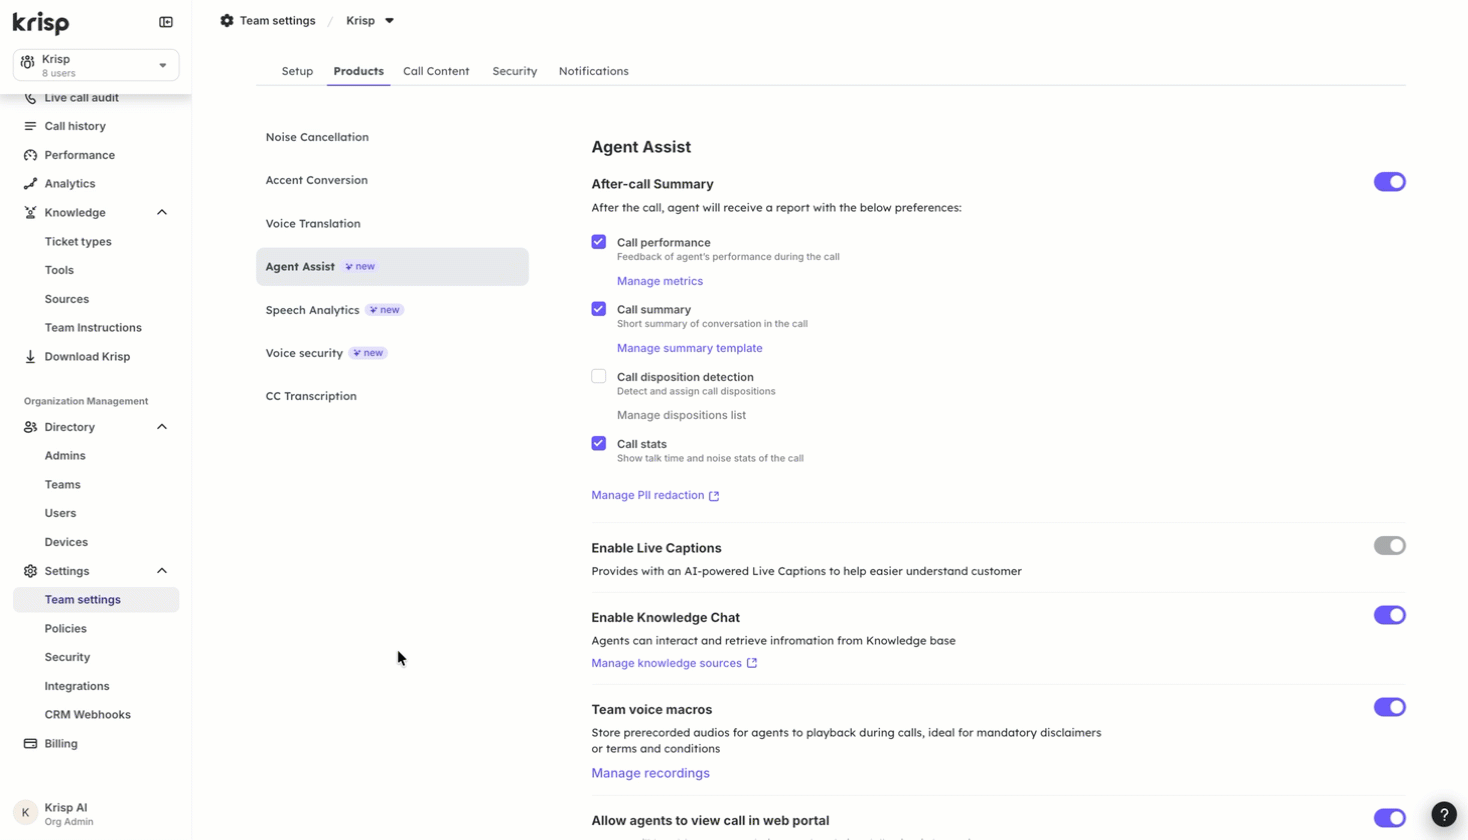1468x840 pixels.
Task: Open Teams under Directory
Action: [62, 484]
